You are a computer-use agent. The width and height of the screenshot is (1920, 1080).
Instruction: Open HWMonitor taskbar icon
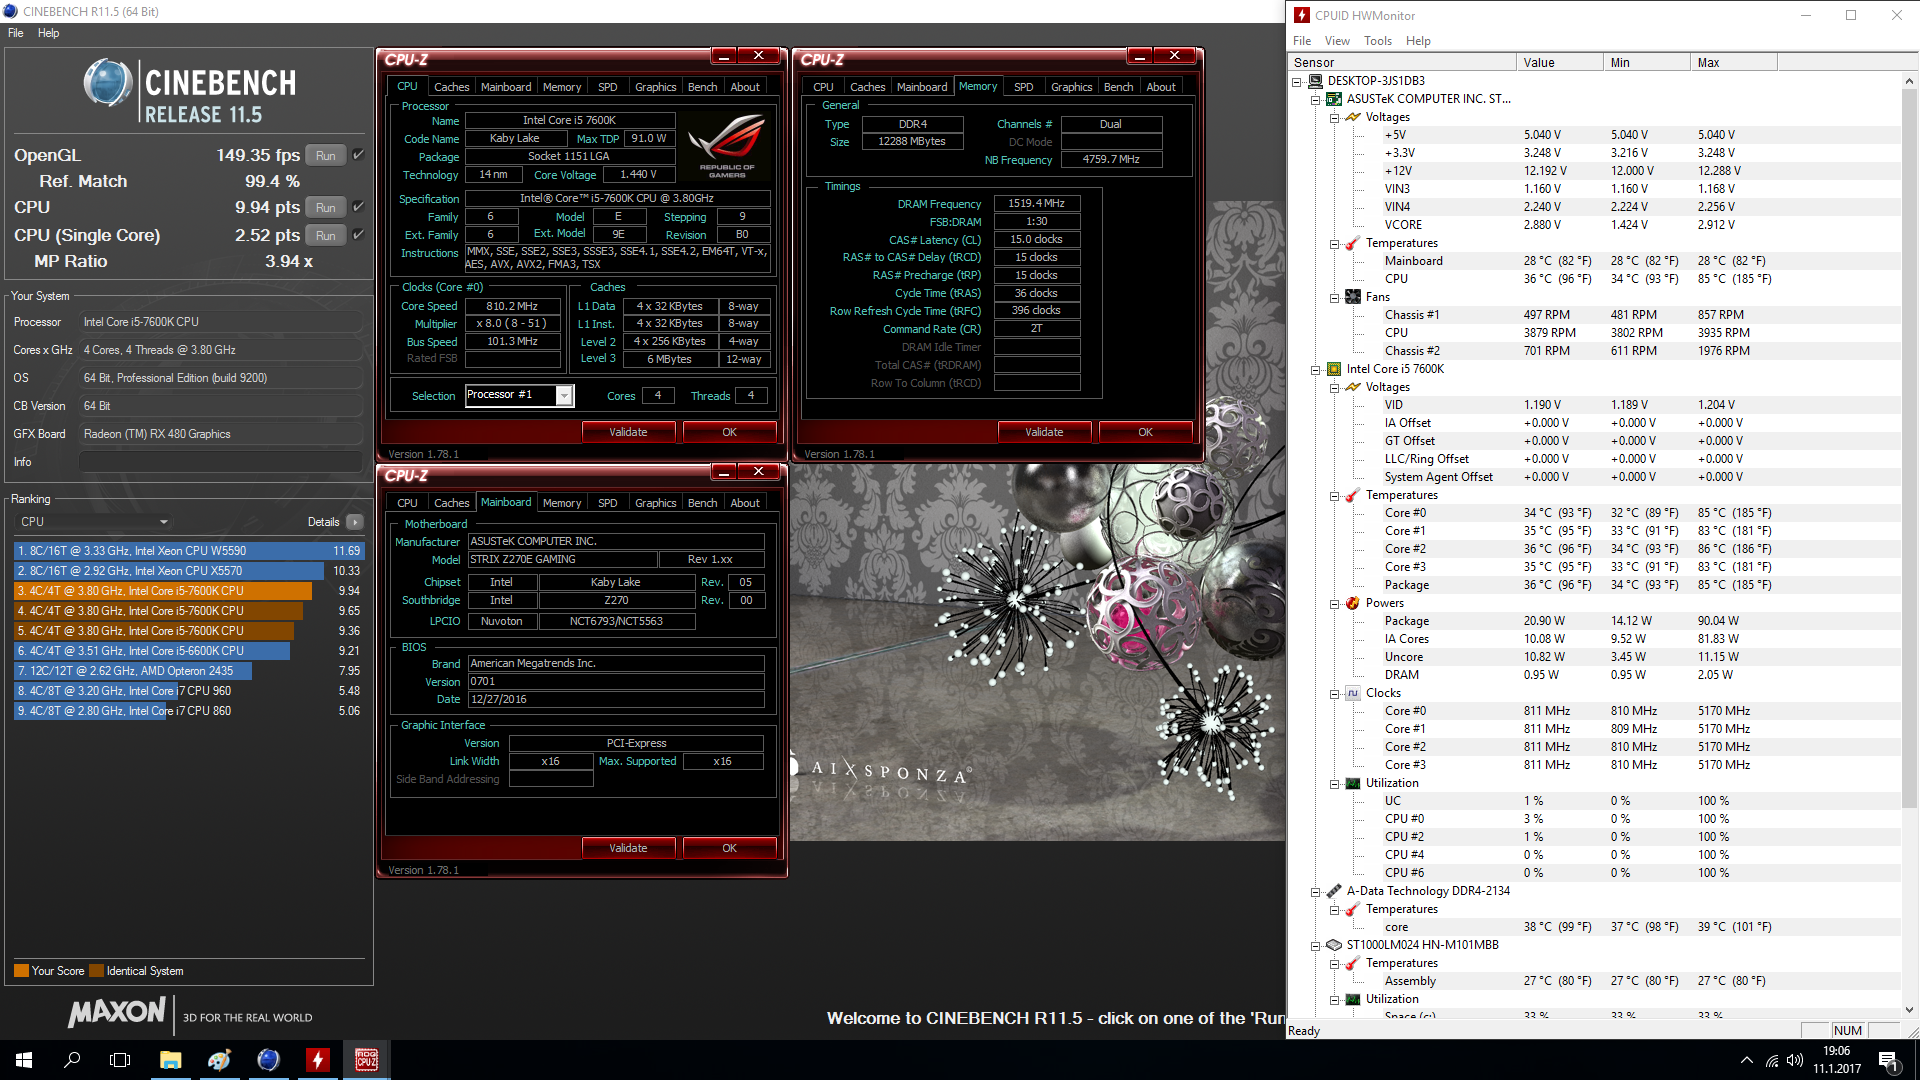pyautogui.click(x=317, y=1060)
